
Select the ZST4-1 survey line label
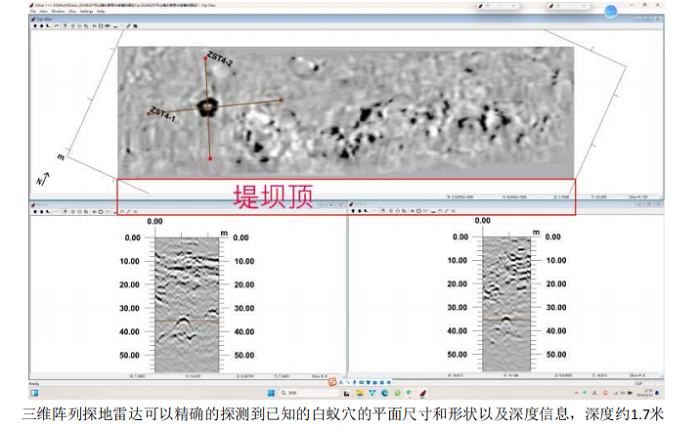pyautogui.click(x=163, y=115)
